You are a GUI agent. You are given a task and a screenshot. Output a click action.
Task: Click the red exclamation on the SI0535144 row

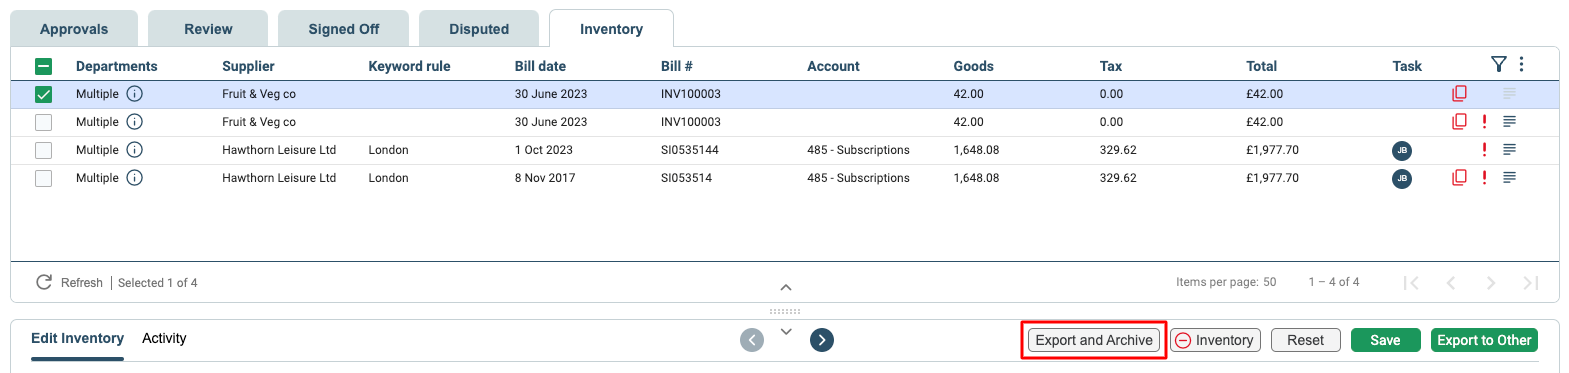(x=1484, y=150)
